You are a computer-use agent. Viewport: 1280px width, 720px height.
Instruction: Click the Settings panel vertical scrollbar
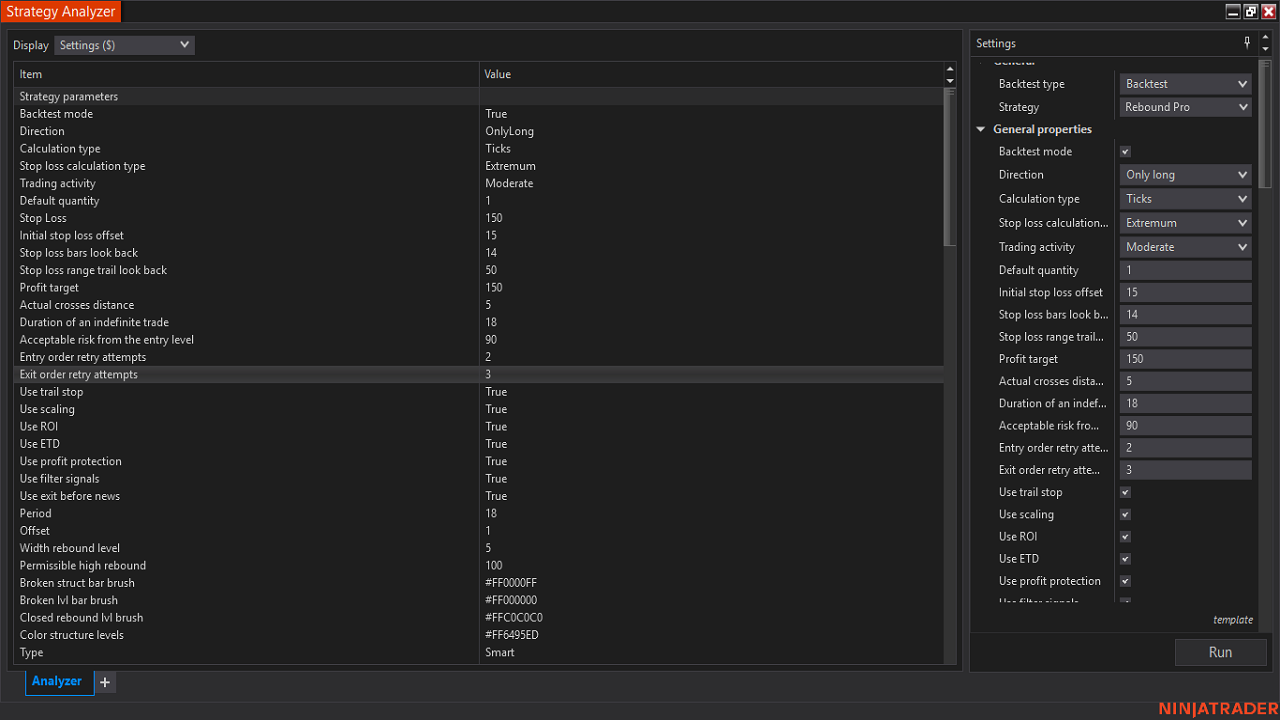1265,125
